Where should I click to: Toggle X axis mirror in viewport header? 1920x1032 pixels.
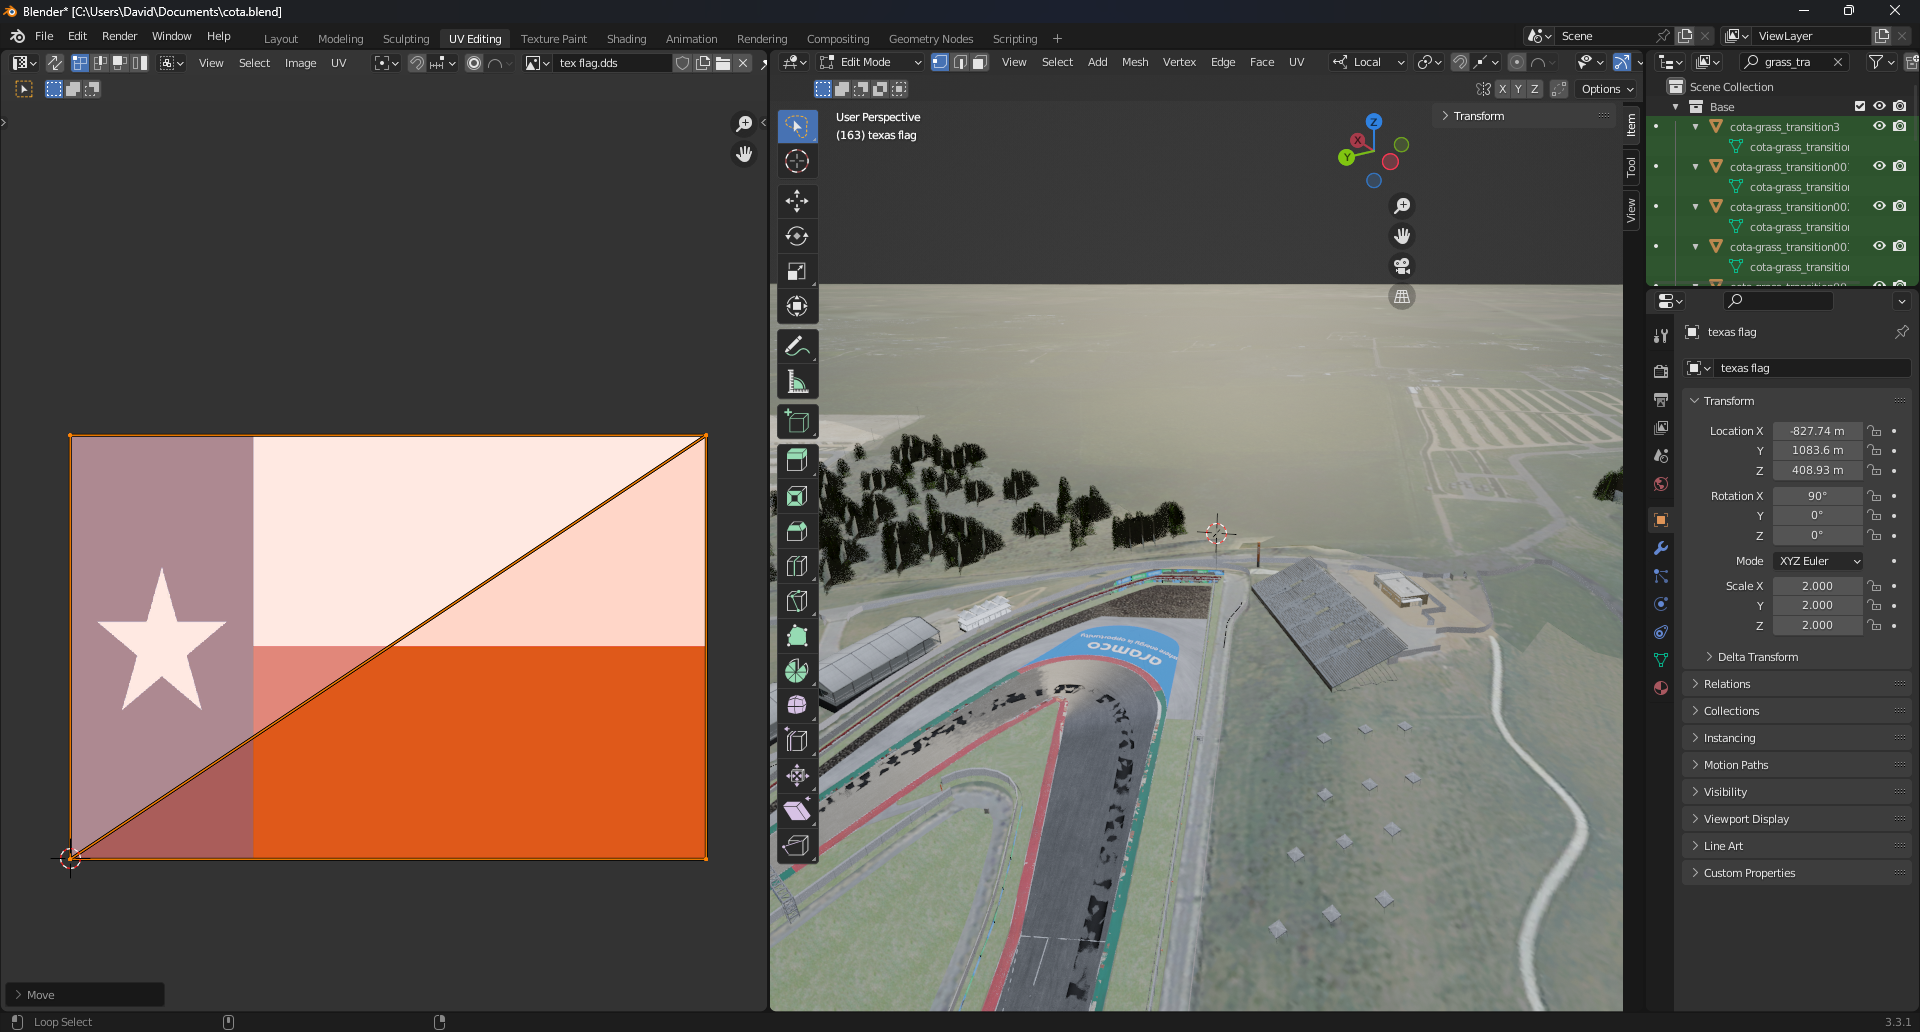tap(1502, 89)
